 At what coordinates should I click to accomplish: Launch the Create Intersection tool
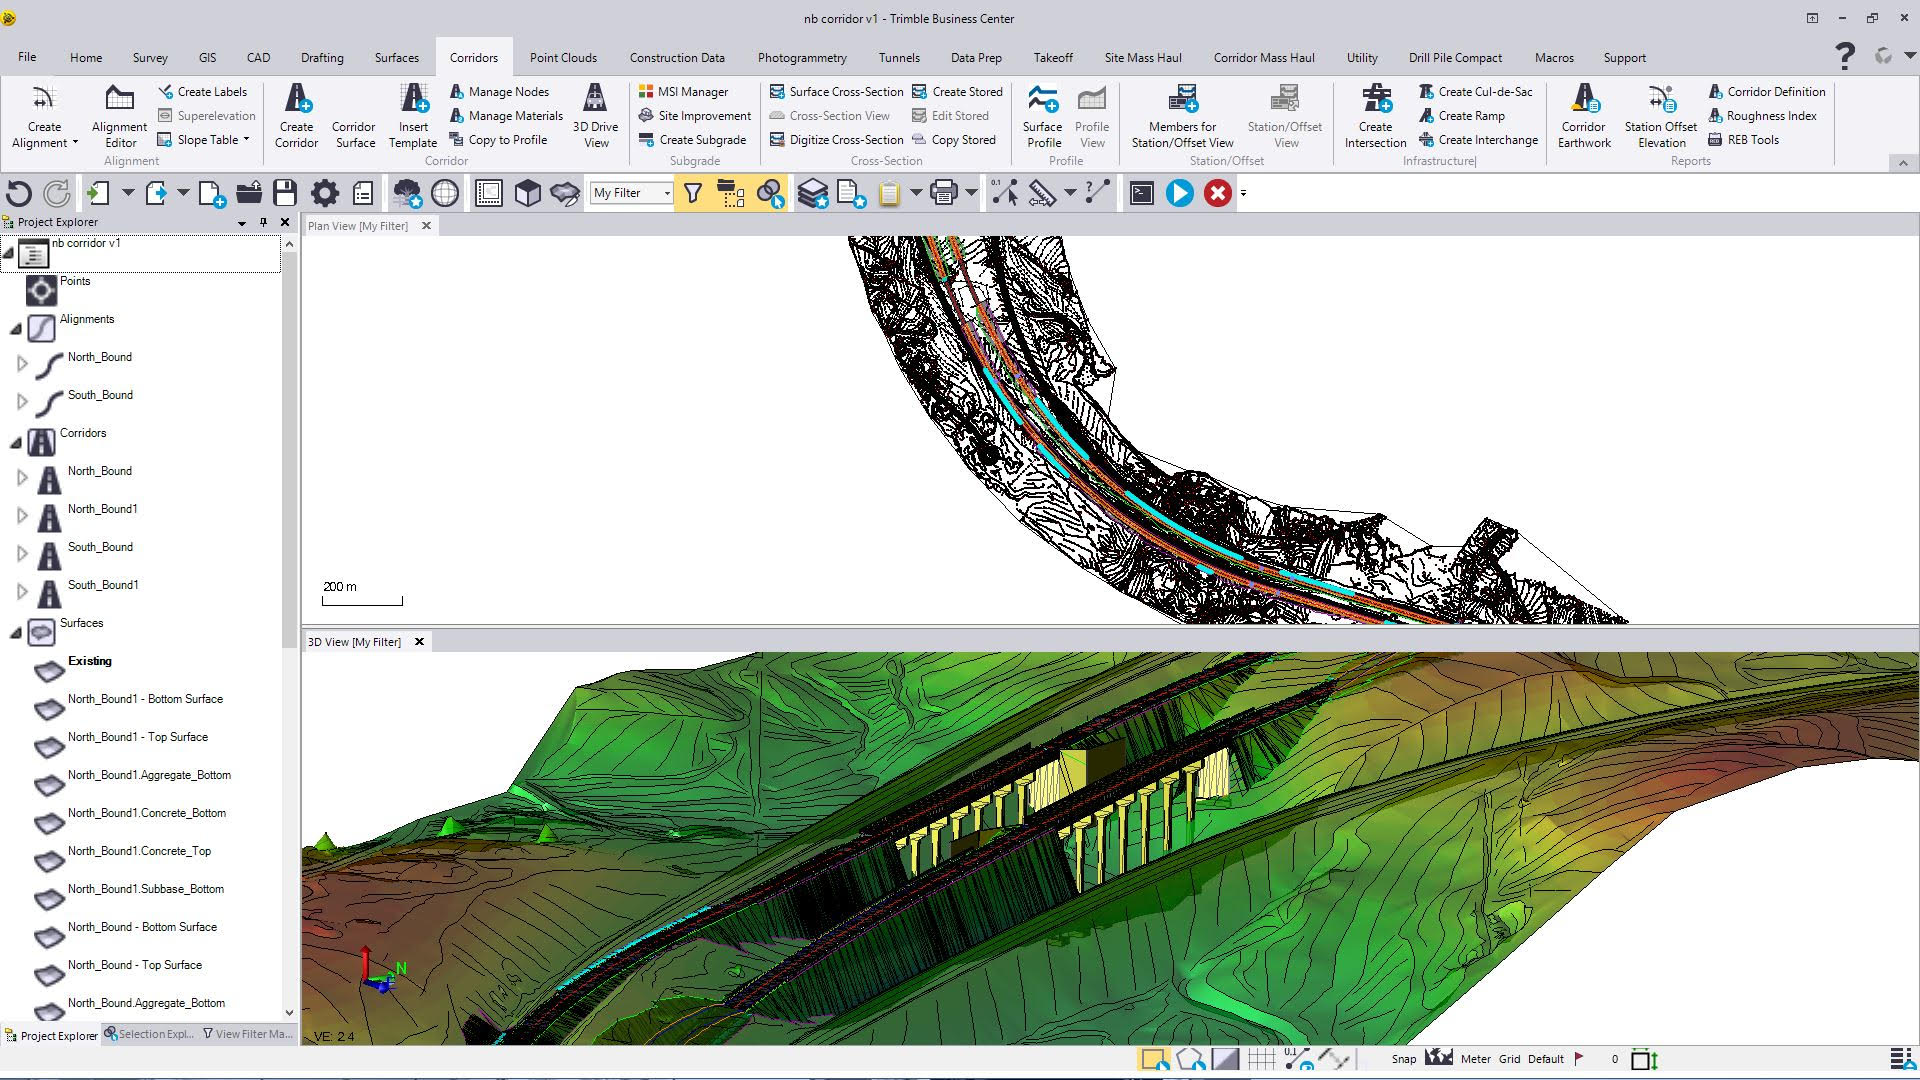[x=1375, y=116]
